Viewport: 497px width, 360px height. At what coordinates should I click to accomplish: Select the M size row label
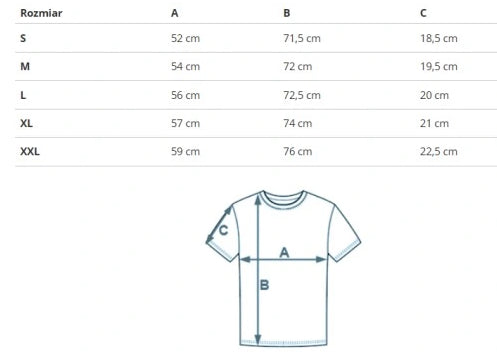[x=25, y=66]
